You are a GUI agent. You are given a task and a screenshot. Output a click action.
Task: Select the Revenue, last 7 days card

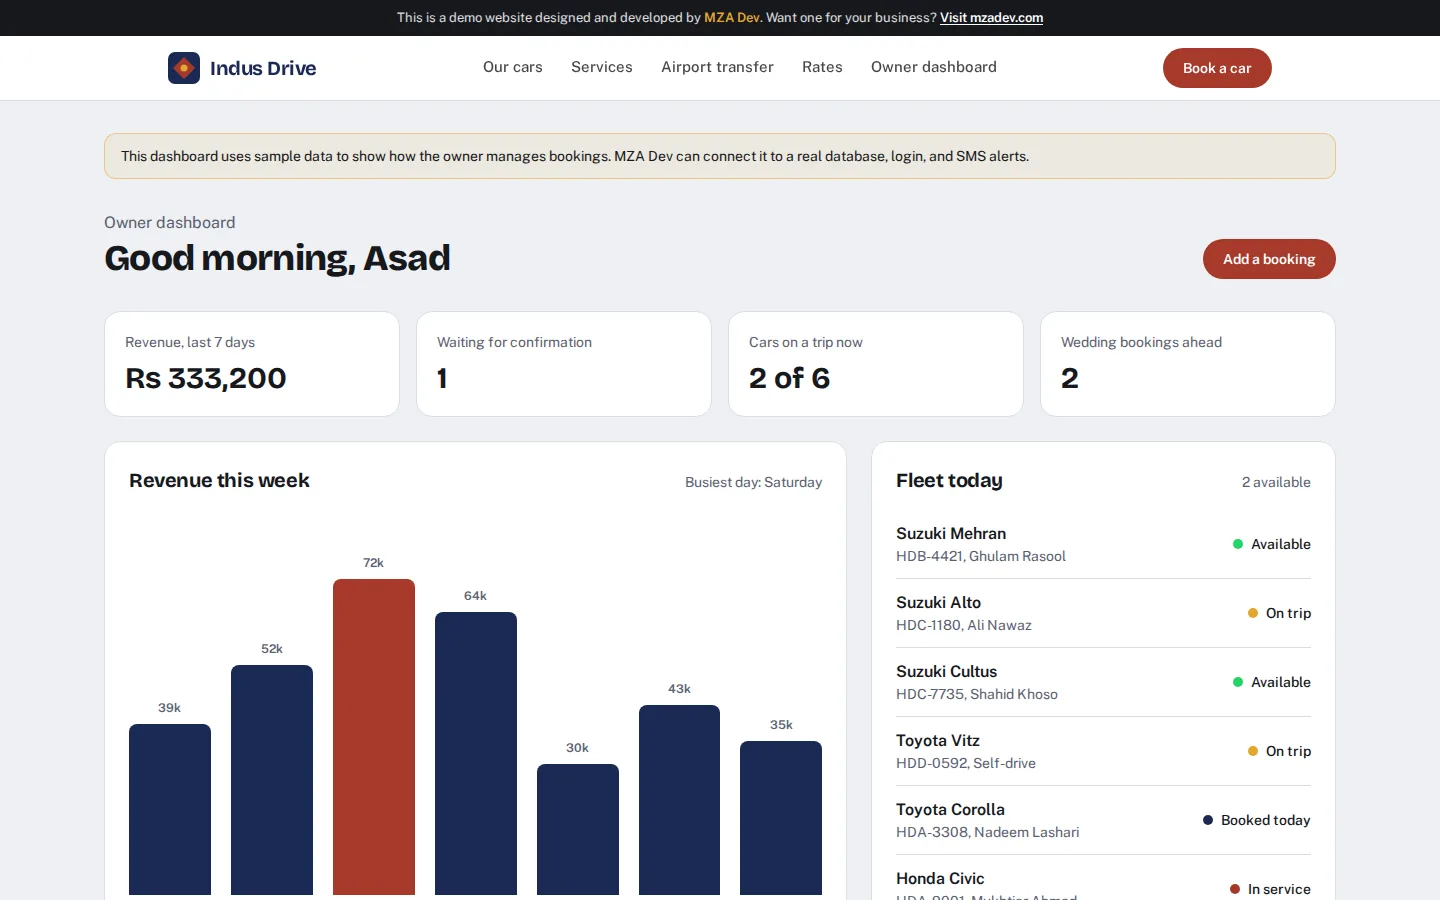tap(252, 364)
